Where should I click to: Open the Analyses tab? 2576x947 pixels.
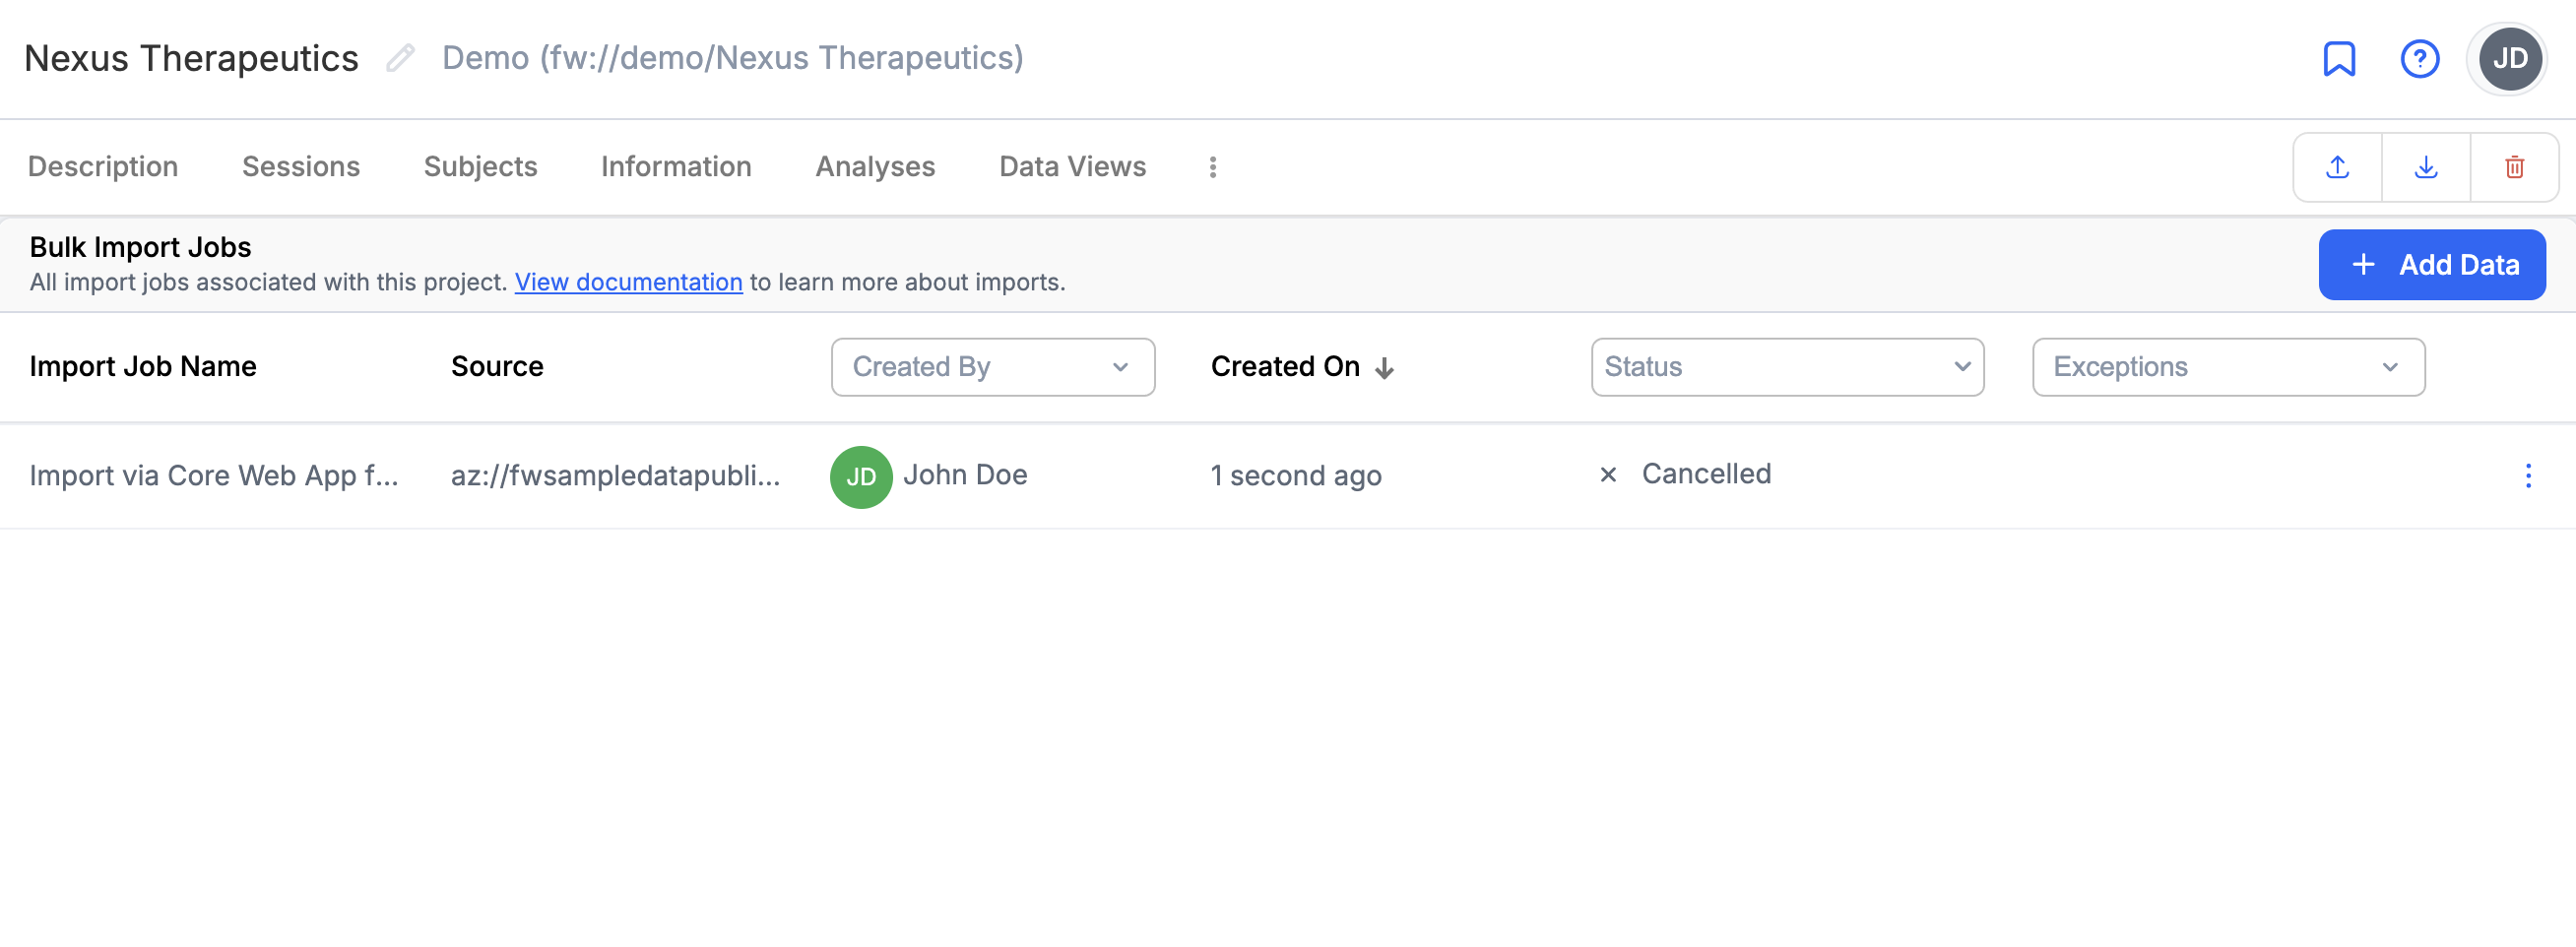[875, 166]
